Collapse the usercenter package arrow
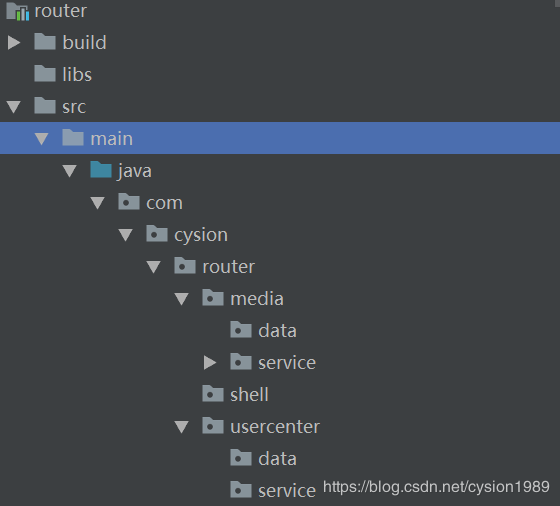Screen dimensions: 560x506 point(181,427)
